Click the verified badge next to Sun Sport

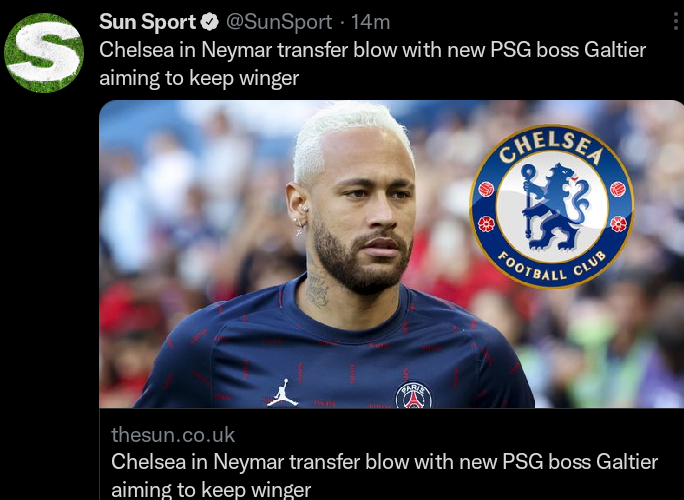pos(210,22)
